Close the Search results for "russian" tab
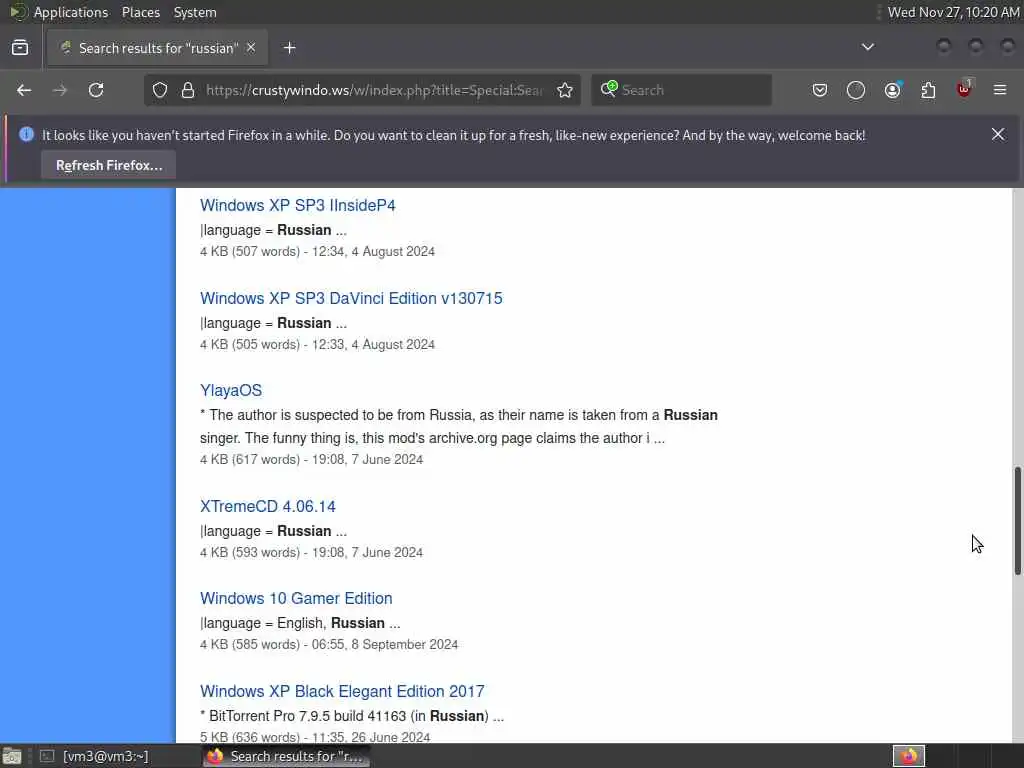The height and width of the screenshot is (768, 1024). 251,48
